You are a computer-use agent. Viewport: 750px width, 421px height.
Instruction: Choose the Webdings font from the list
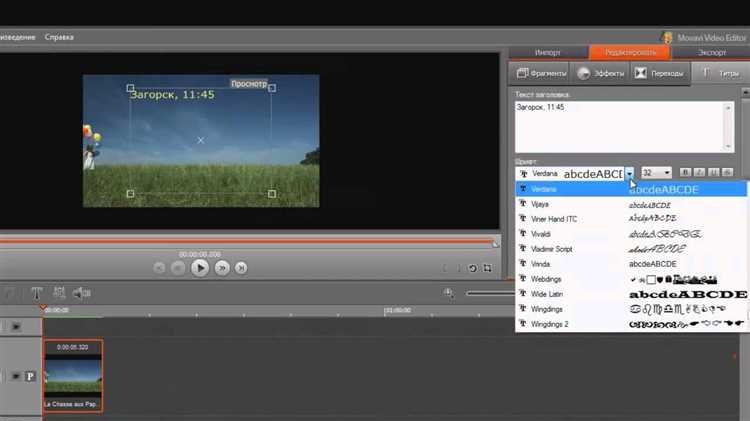pyautogui.click(x=631, y=279)
